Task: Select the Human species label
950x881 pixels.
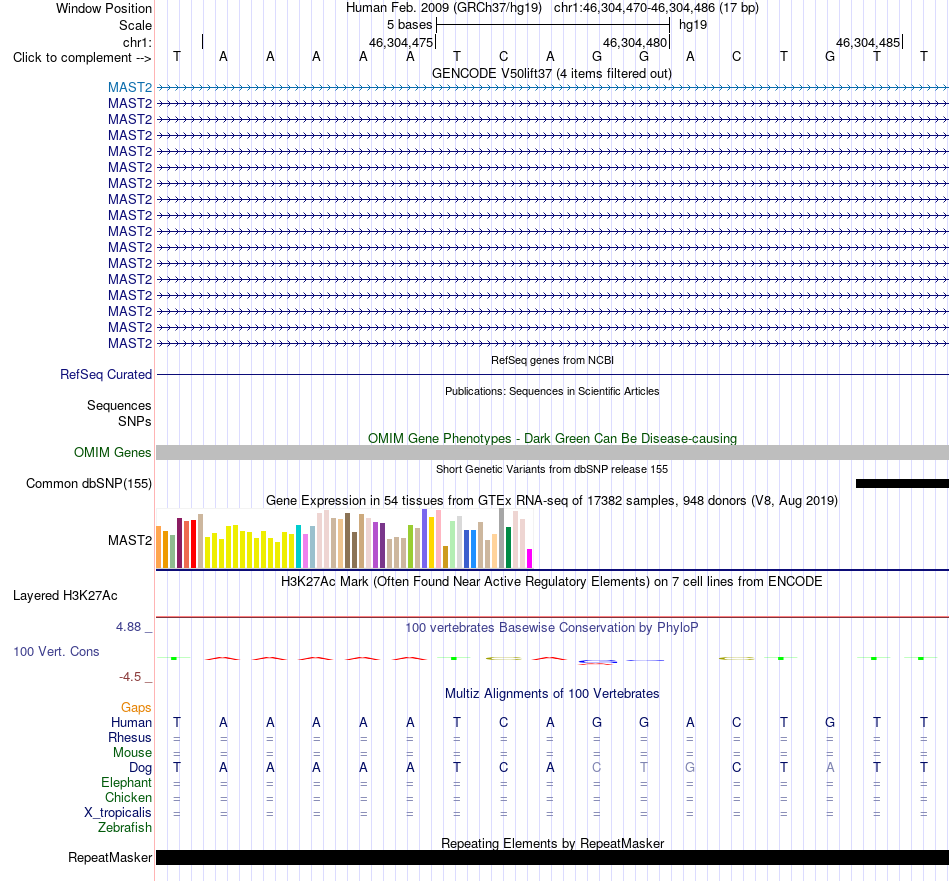Action: click(x=131, y=722)
